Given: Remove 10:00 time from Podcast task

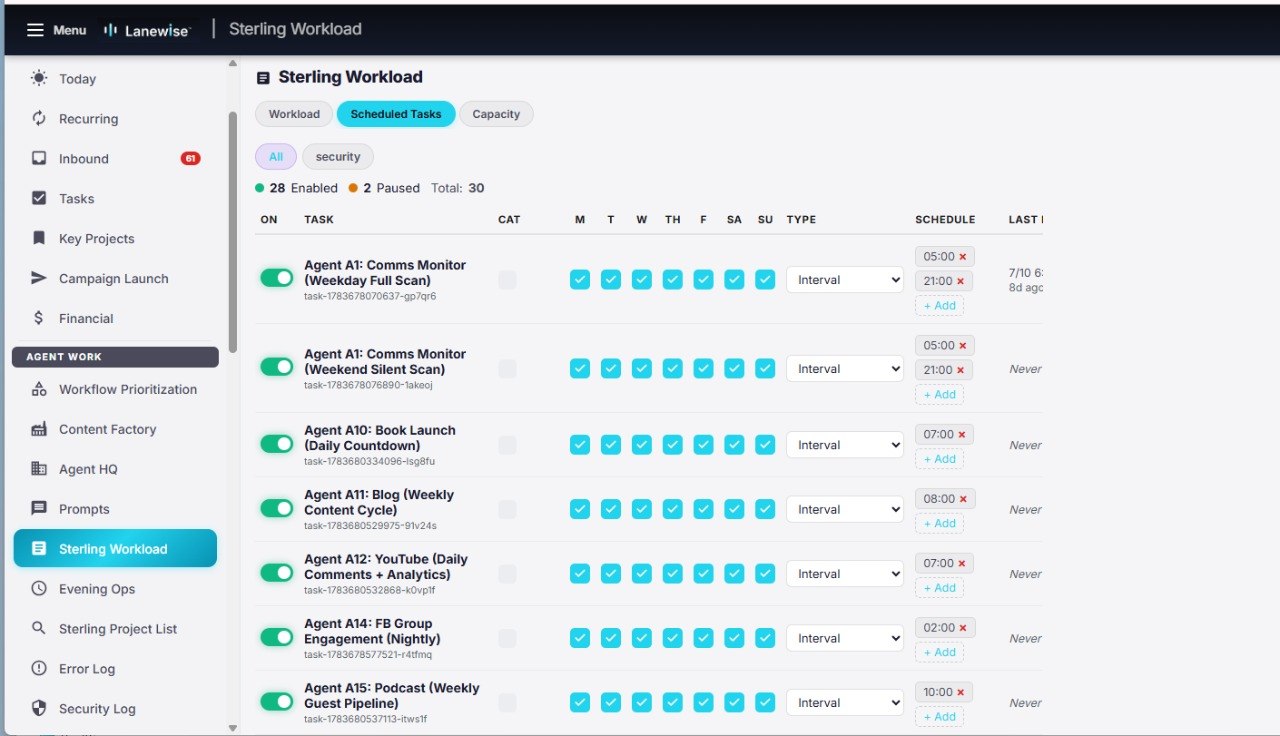Looking at the screenshot, I should tap(961, 693).
